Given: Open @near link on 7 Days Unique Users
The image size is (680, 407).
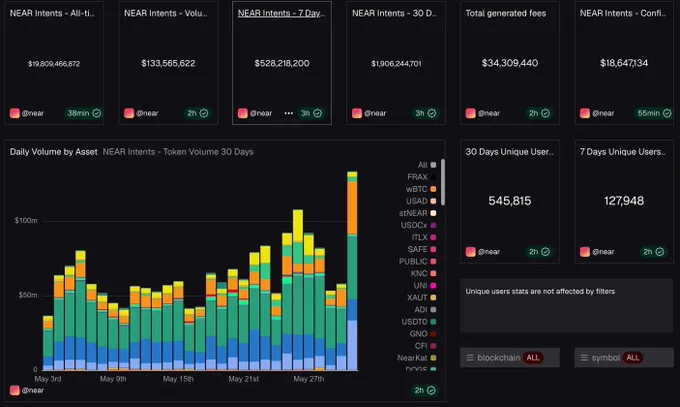Looking at the screenshot, I should point(603,252).
